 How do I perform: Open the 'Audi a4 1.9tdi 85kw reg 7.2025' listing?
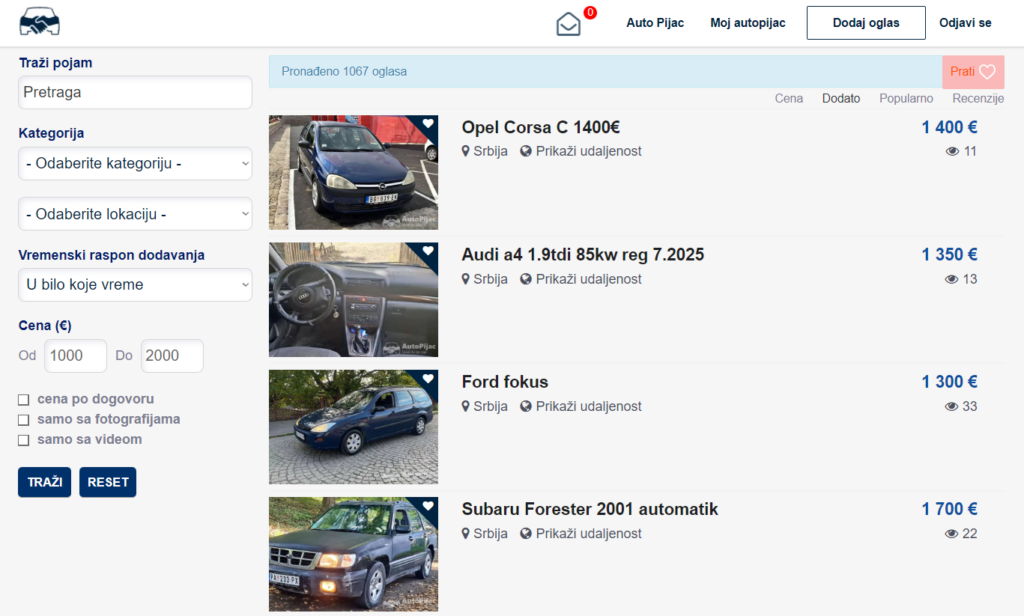click(x=583, y=255)
